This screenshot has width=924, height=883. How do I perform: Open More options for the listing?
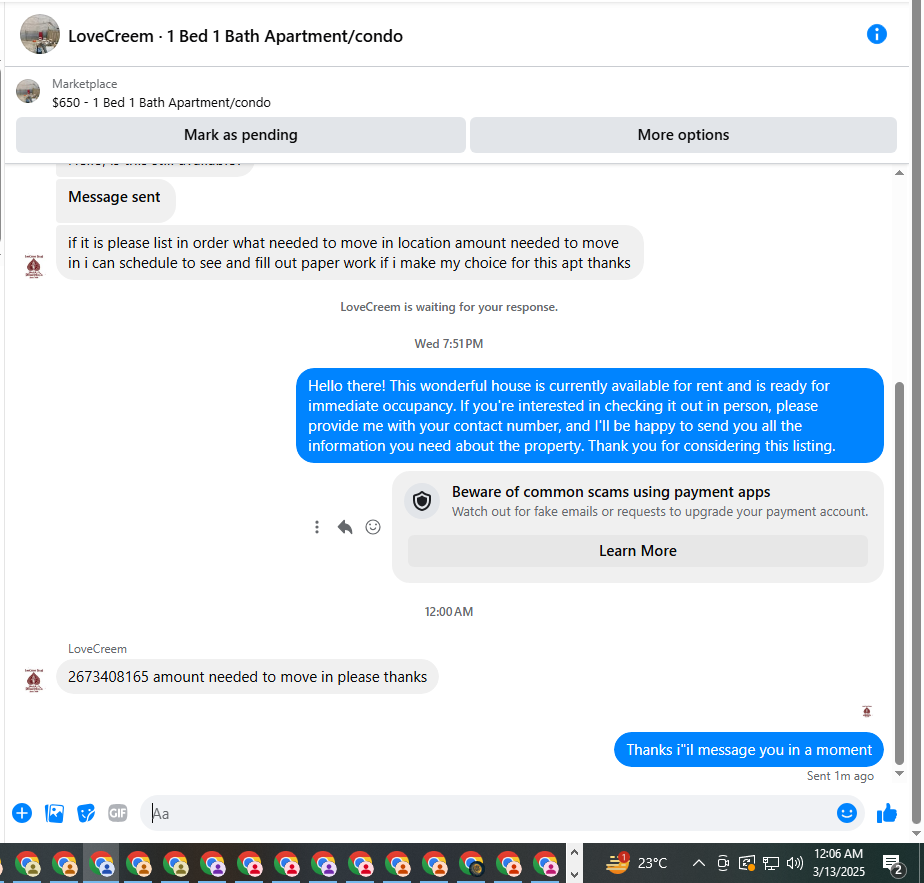(683, 135)
